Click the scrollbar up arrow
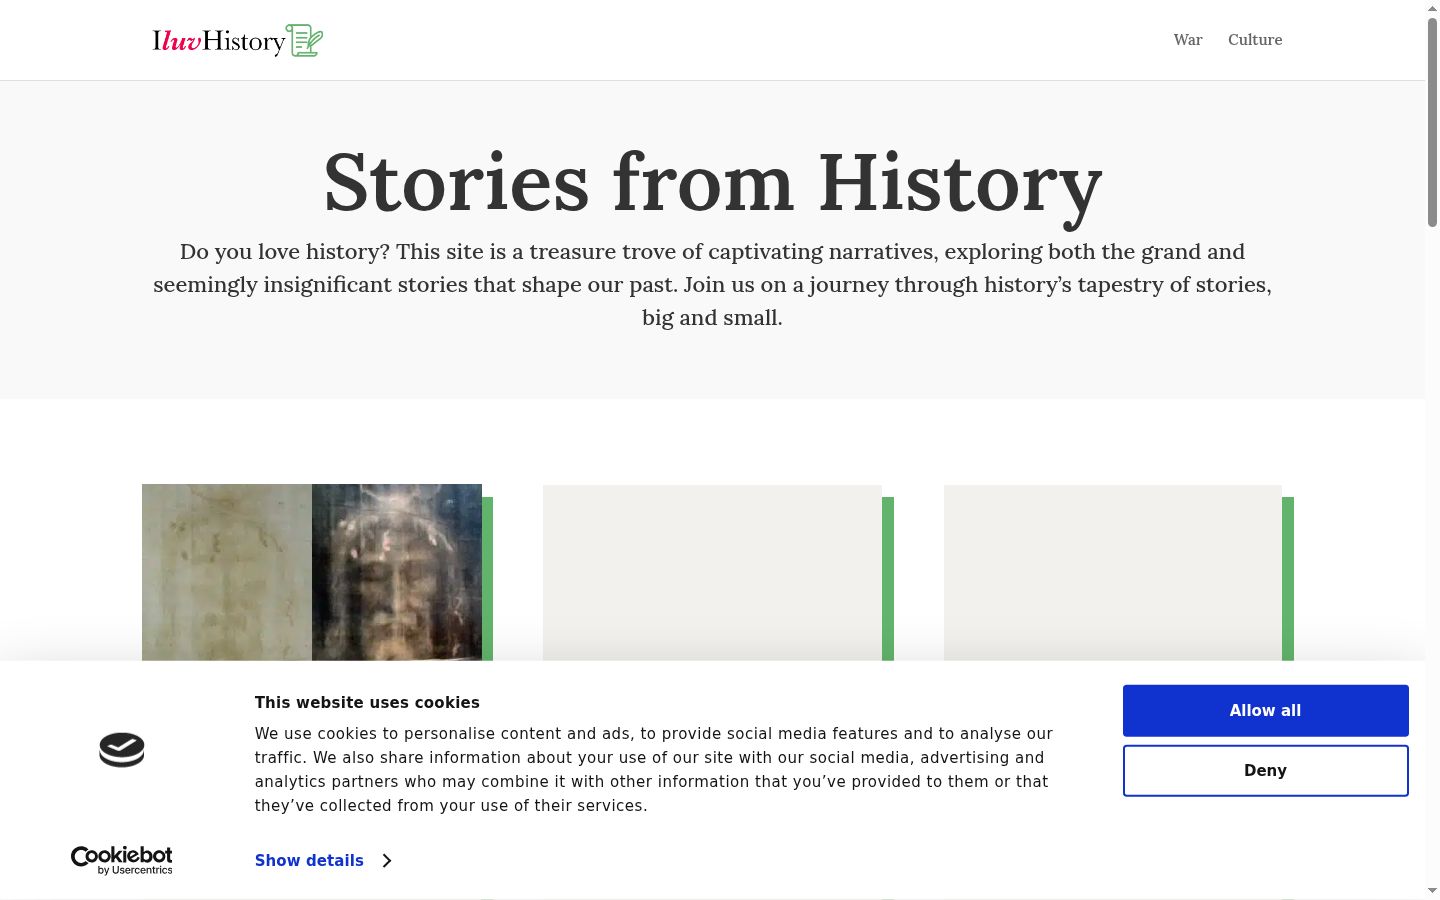This screenshot has height=900, width=1440. coord(1432,7)
